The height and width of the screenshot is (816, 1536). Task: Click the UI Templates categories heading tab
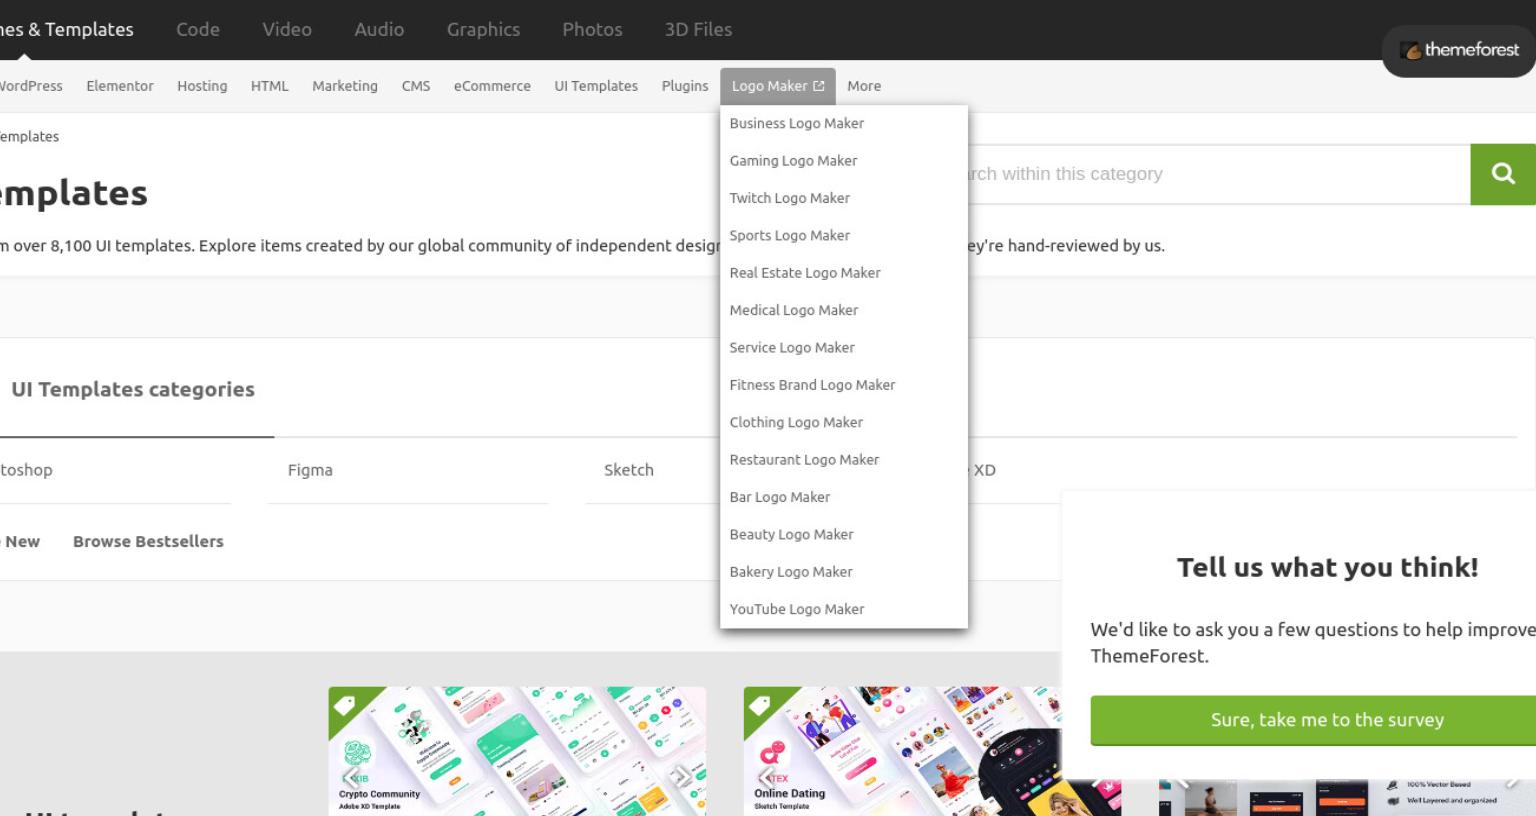click(133, 389)
